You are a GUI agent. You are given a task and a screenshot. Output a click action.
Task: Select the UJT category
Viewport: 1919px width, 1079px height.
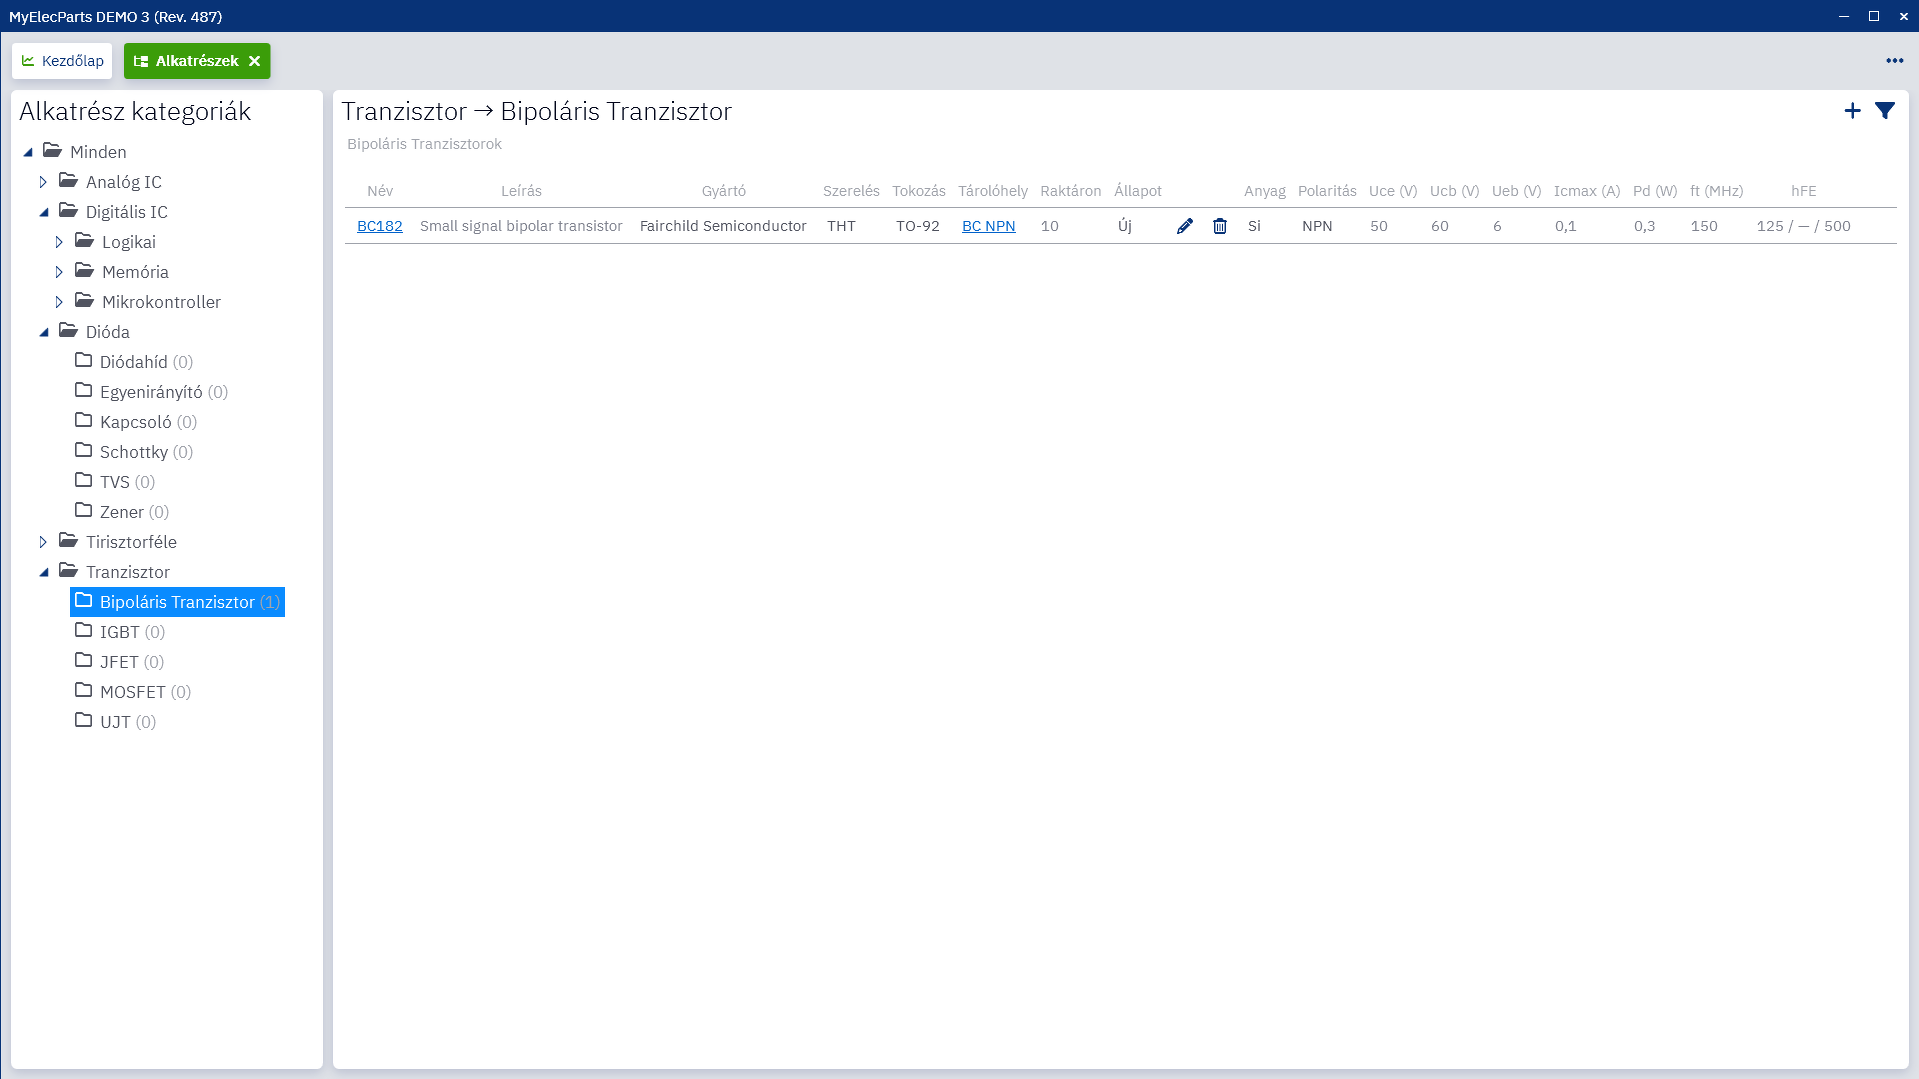(x=116, y=722)
